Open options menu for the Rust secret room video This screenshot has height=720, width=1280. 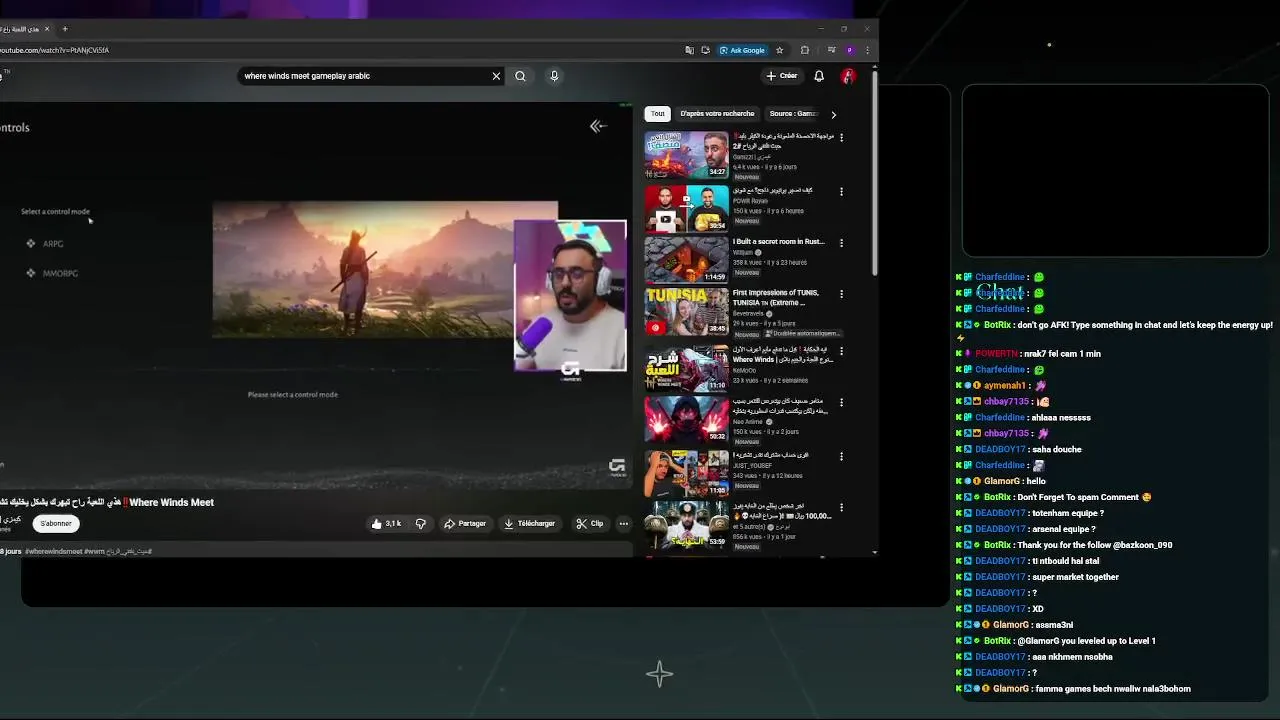841,243
